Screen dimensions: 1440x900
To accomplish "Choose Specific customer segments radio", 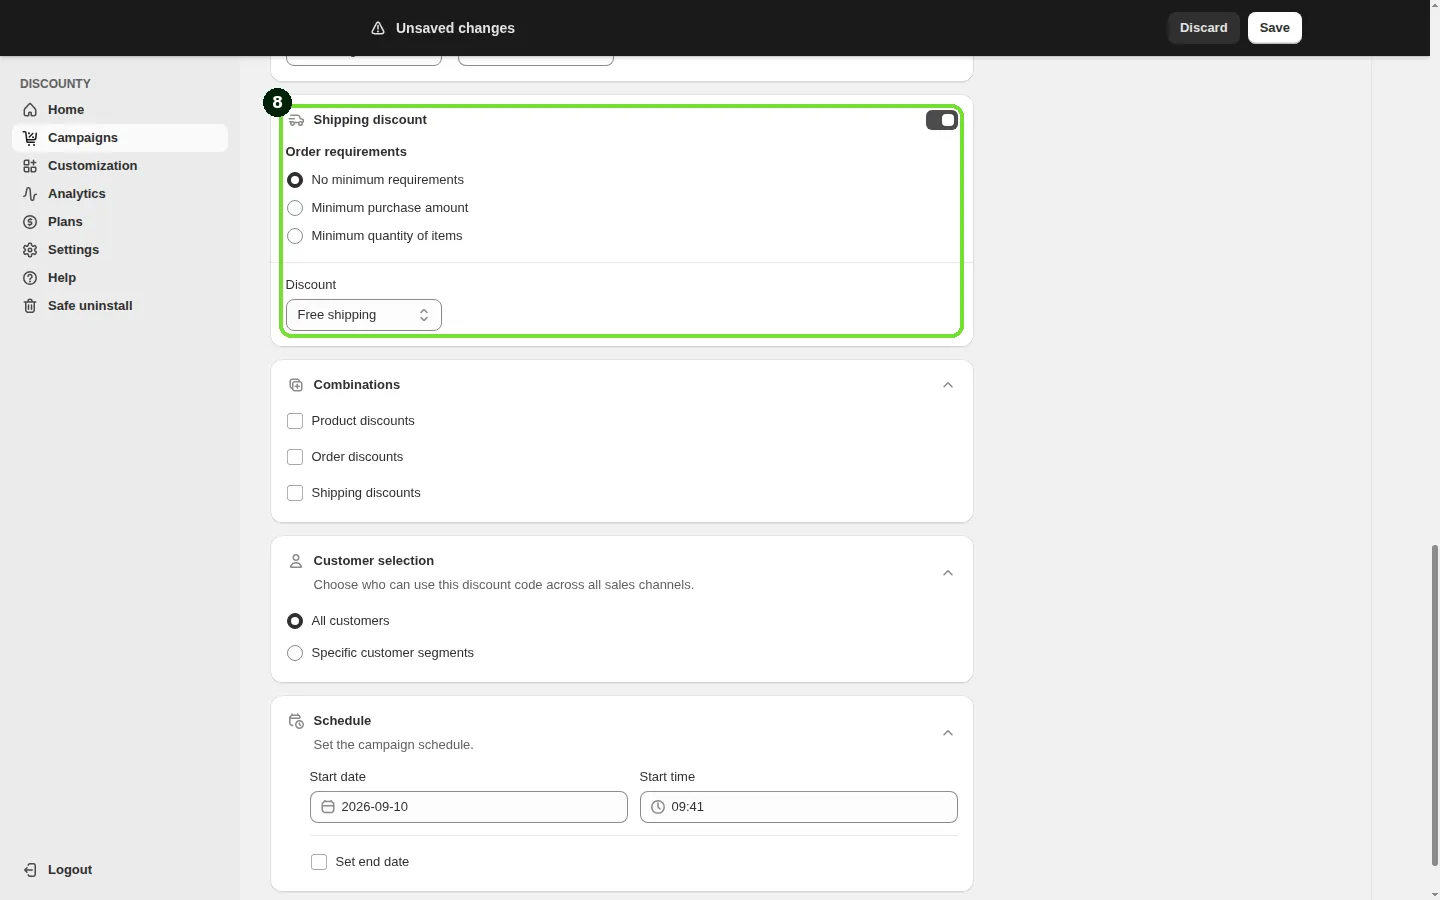I will pyautogui.click(x=295, y=653).
